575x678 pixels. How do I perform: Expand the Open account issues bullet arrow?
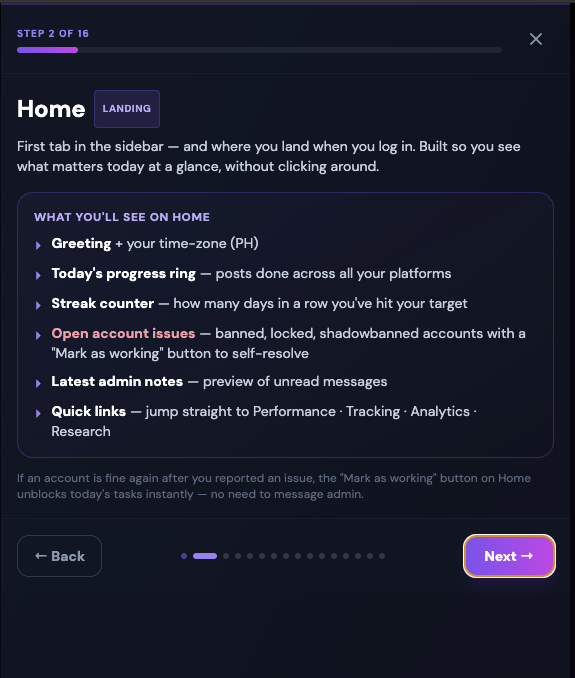click(x=38, y=335)
